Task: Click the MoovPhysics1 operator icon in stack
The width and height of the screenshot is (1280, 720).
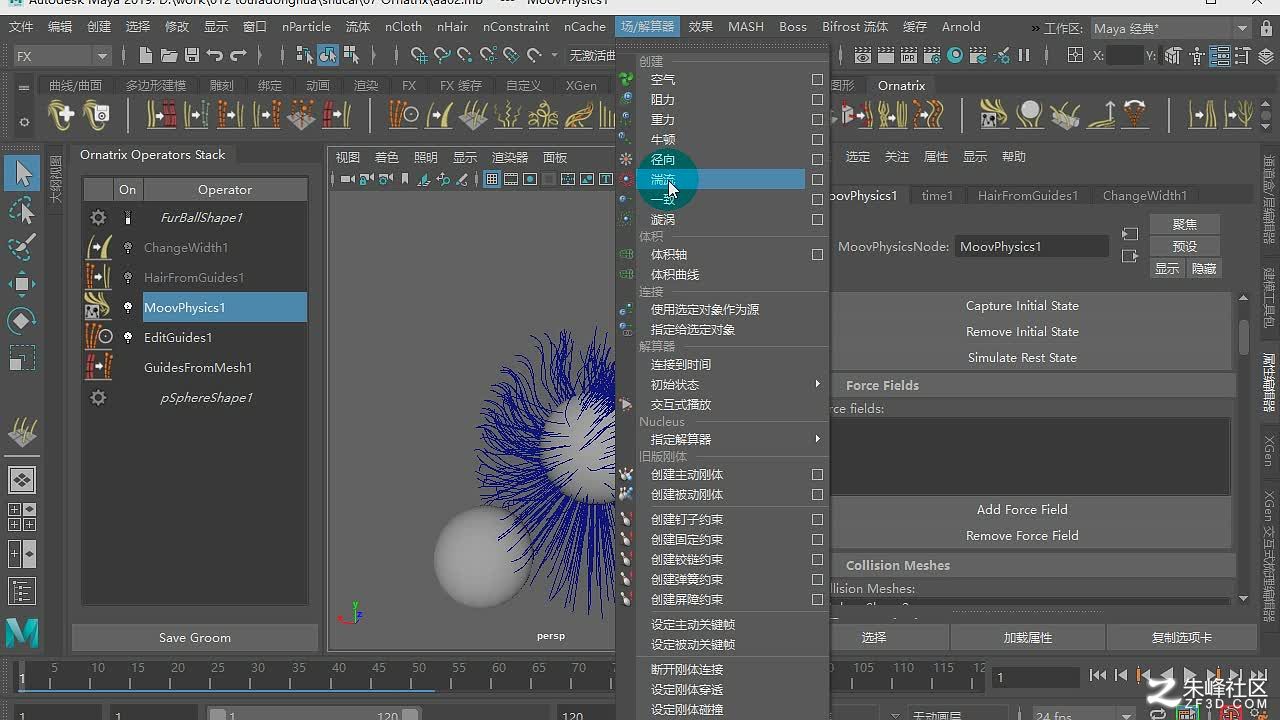Action: tap(98, 307)
